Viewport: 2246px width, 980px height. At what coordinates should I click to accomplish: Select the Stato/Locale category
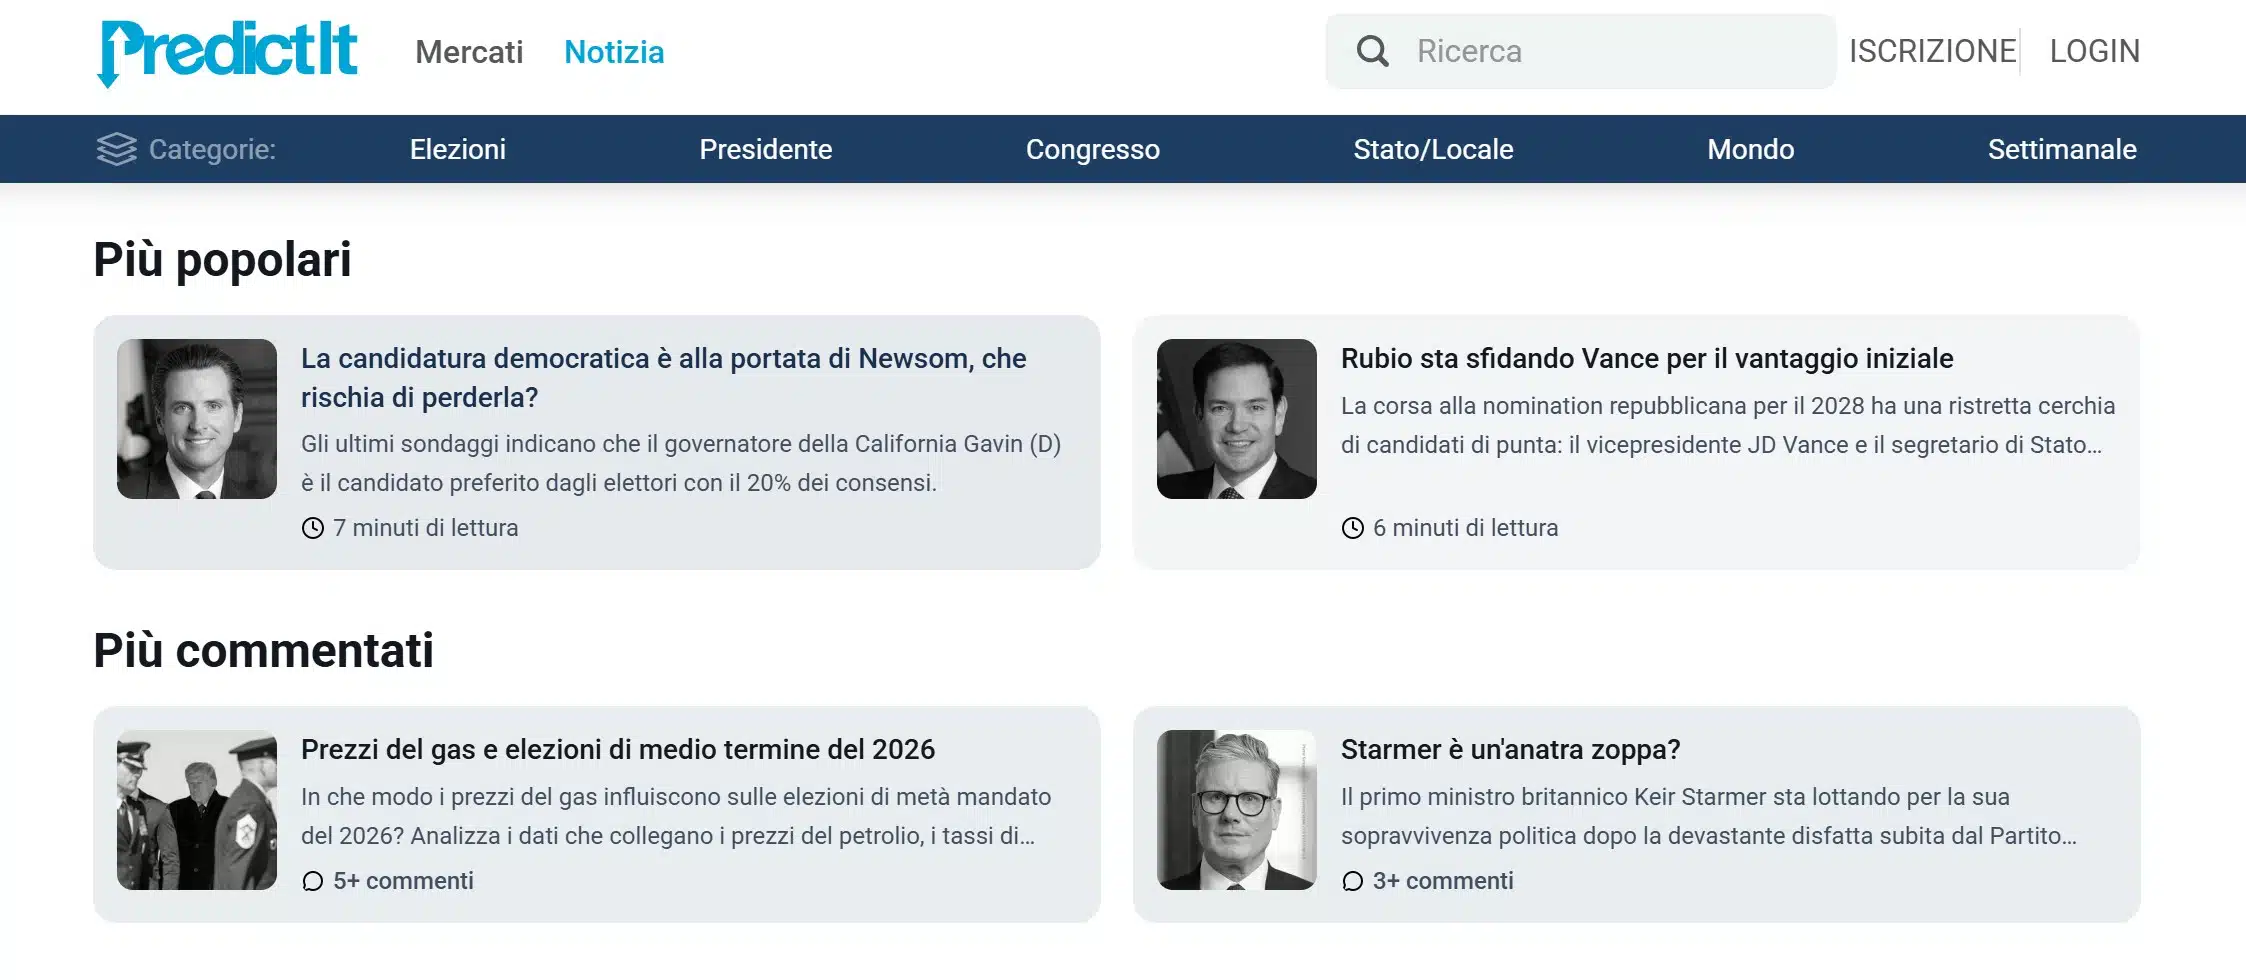click(1434, 149)
